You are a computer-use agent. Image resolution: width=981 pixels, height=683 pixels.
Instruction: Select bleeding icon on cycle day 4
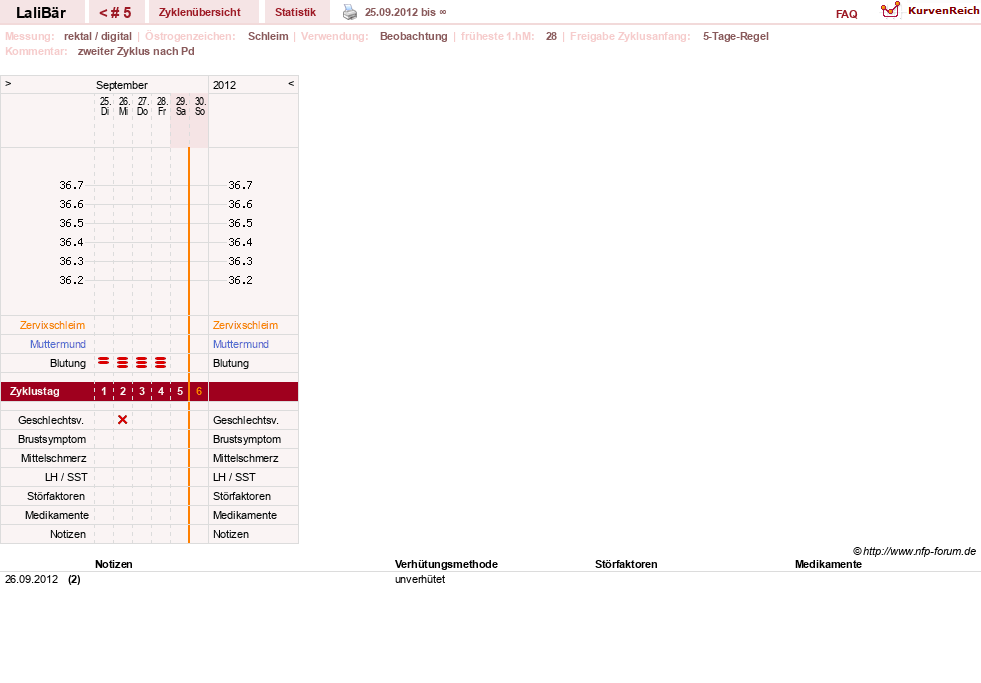pos(161,363)
